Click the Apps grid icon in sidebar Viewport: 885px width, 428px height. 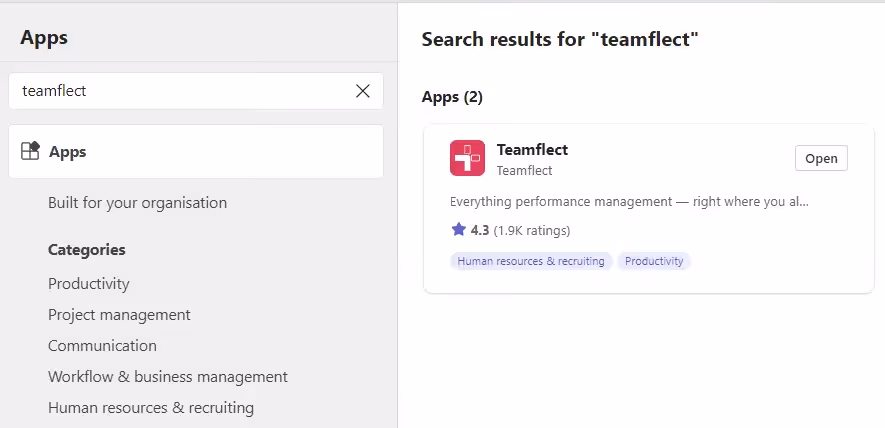coord(30,151)
